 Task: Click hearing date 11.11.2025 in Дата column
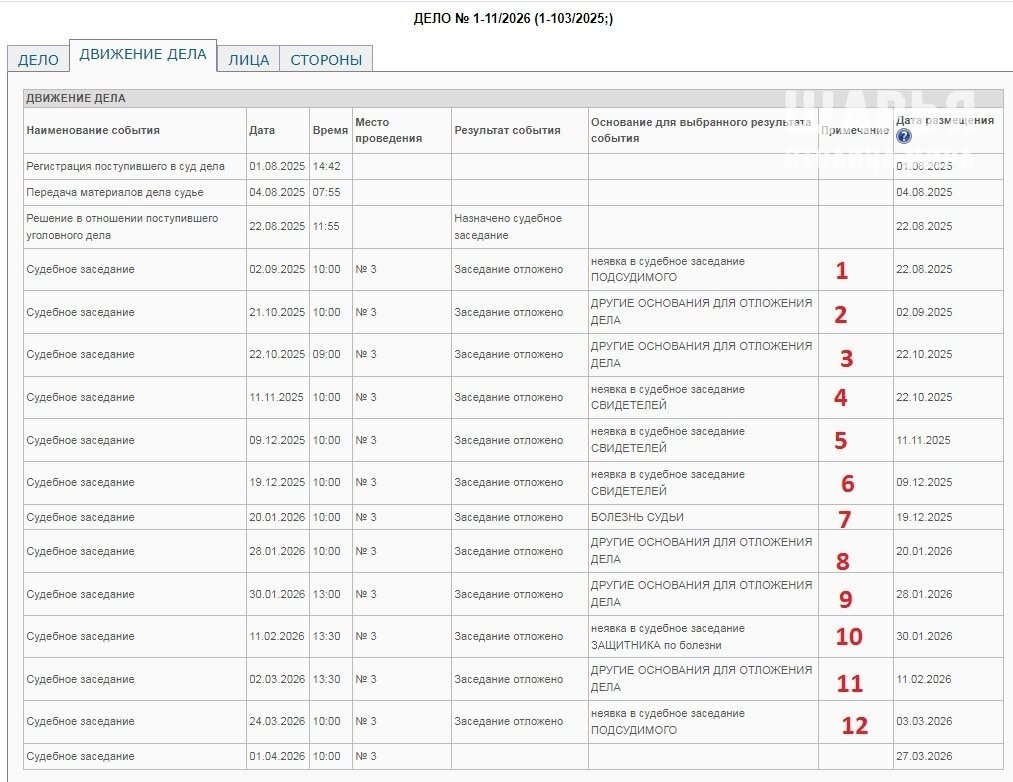tap(276, 397)
